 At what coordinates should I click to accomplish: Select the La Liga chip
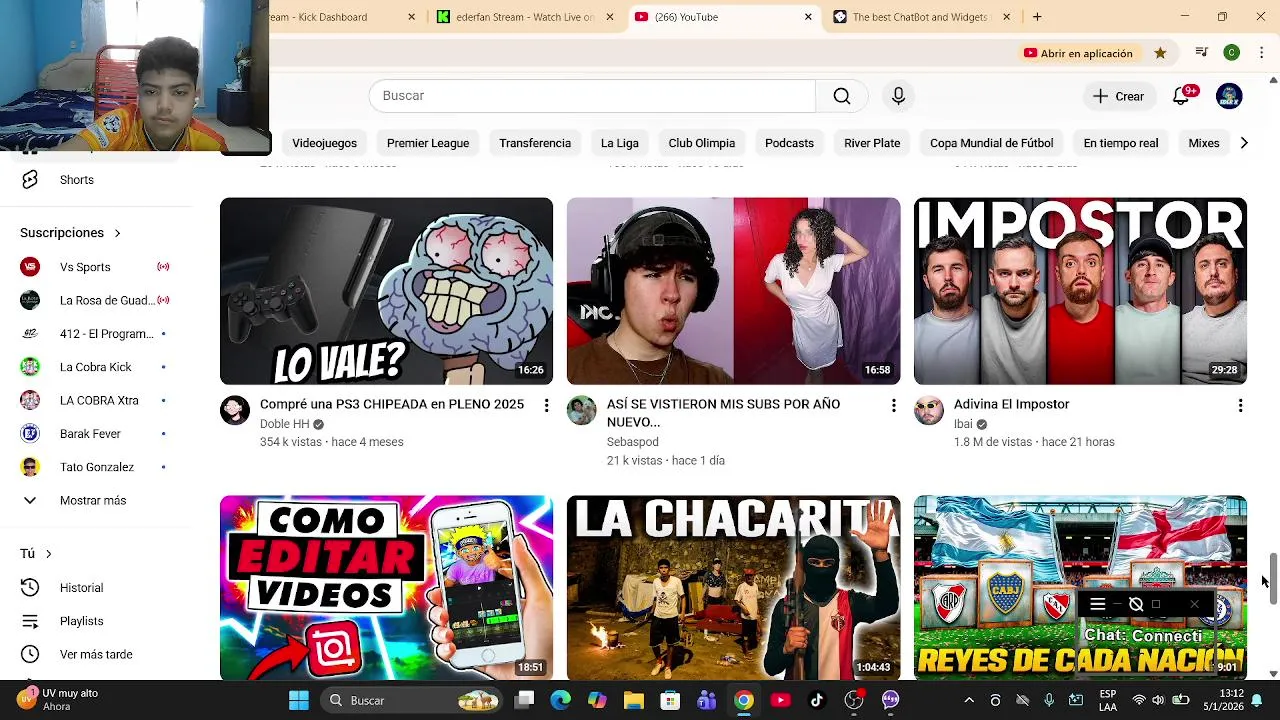pyautogui.click(x=620, y=143)
